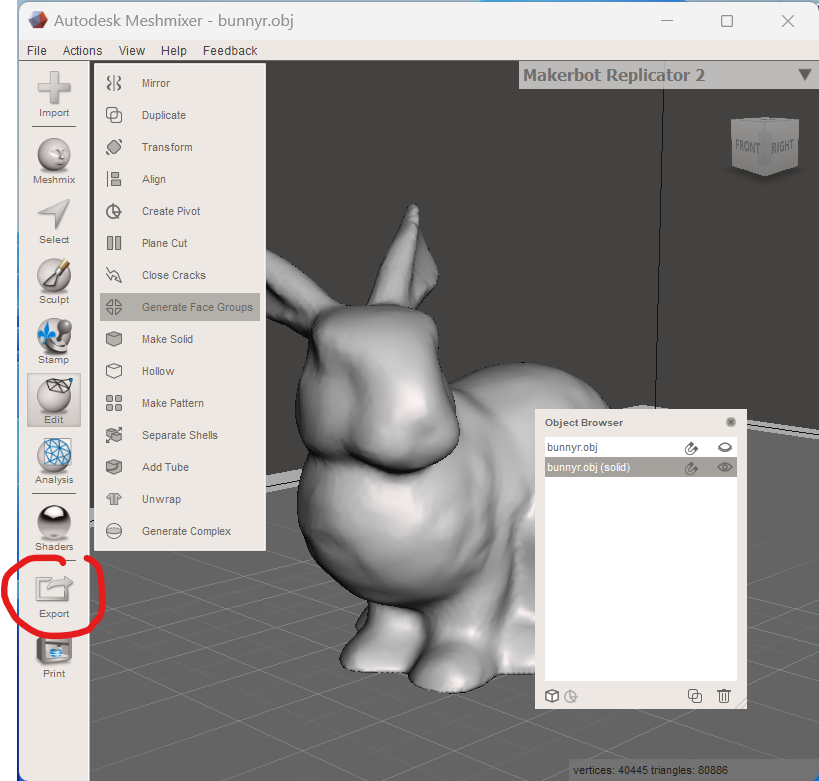Activate the Sculpt brush tool
This screenshot has width=819, height=781.
pyautogui.click(x=54, y=280)
